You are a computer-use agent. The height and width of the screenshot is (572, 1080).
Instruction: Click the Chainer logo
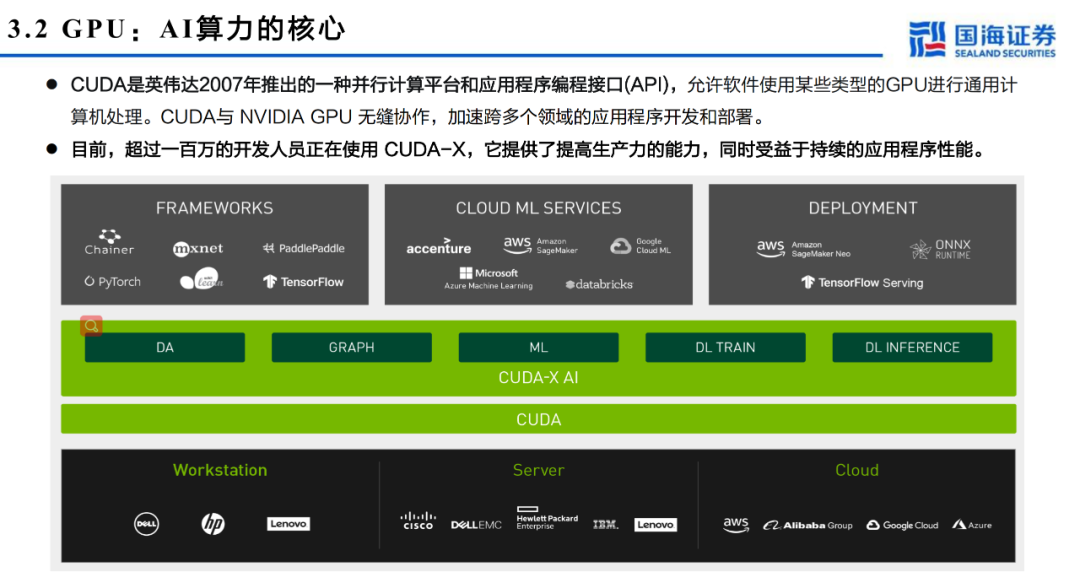point(110,243)
